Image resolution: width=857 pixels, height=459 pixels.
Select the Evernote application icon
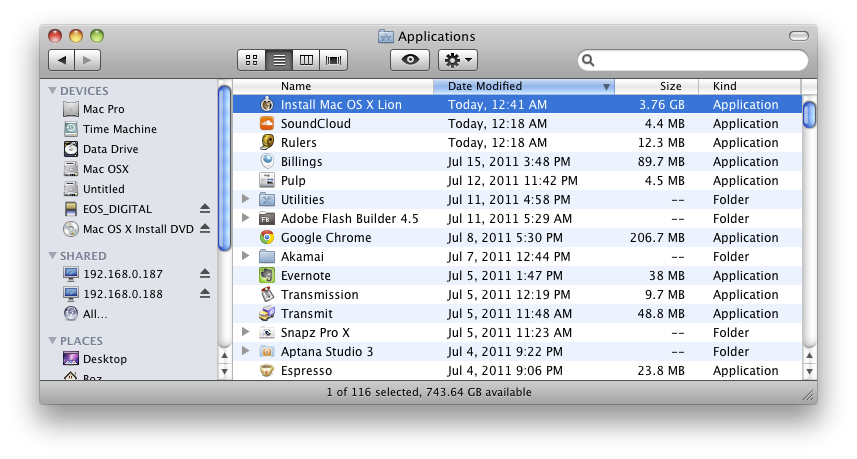click(267, 276)
